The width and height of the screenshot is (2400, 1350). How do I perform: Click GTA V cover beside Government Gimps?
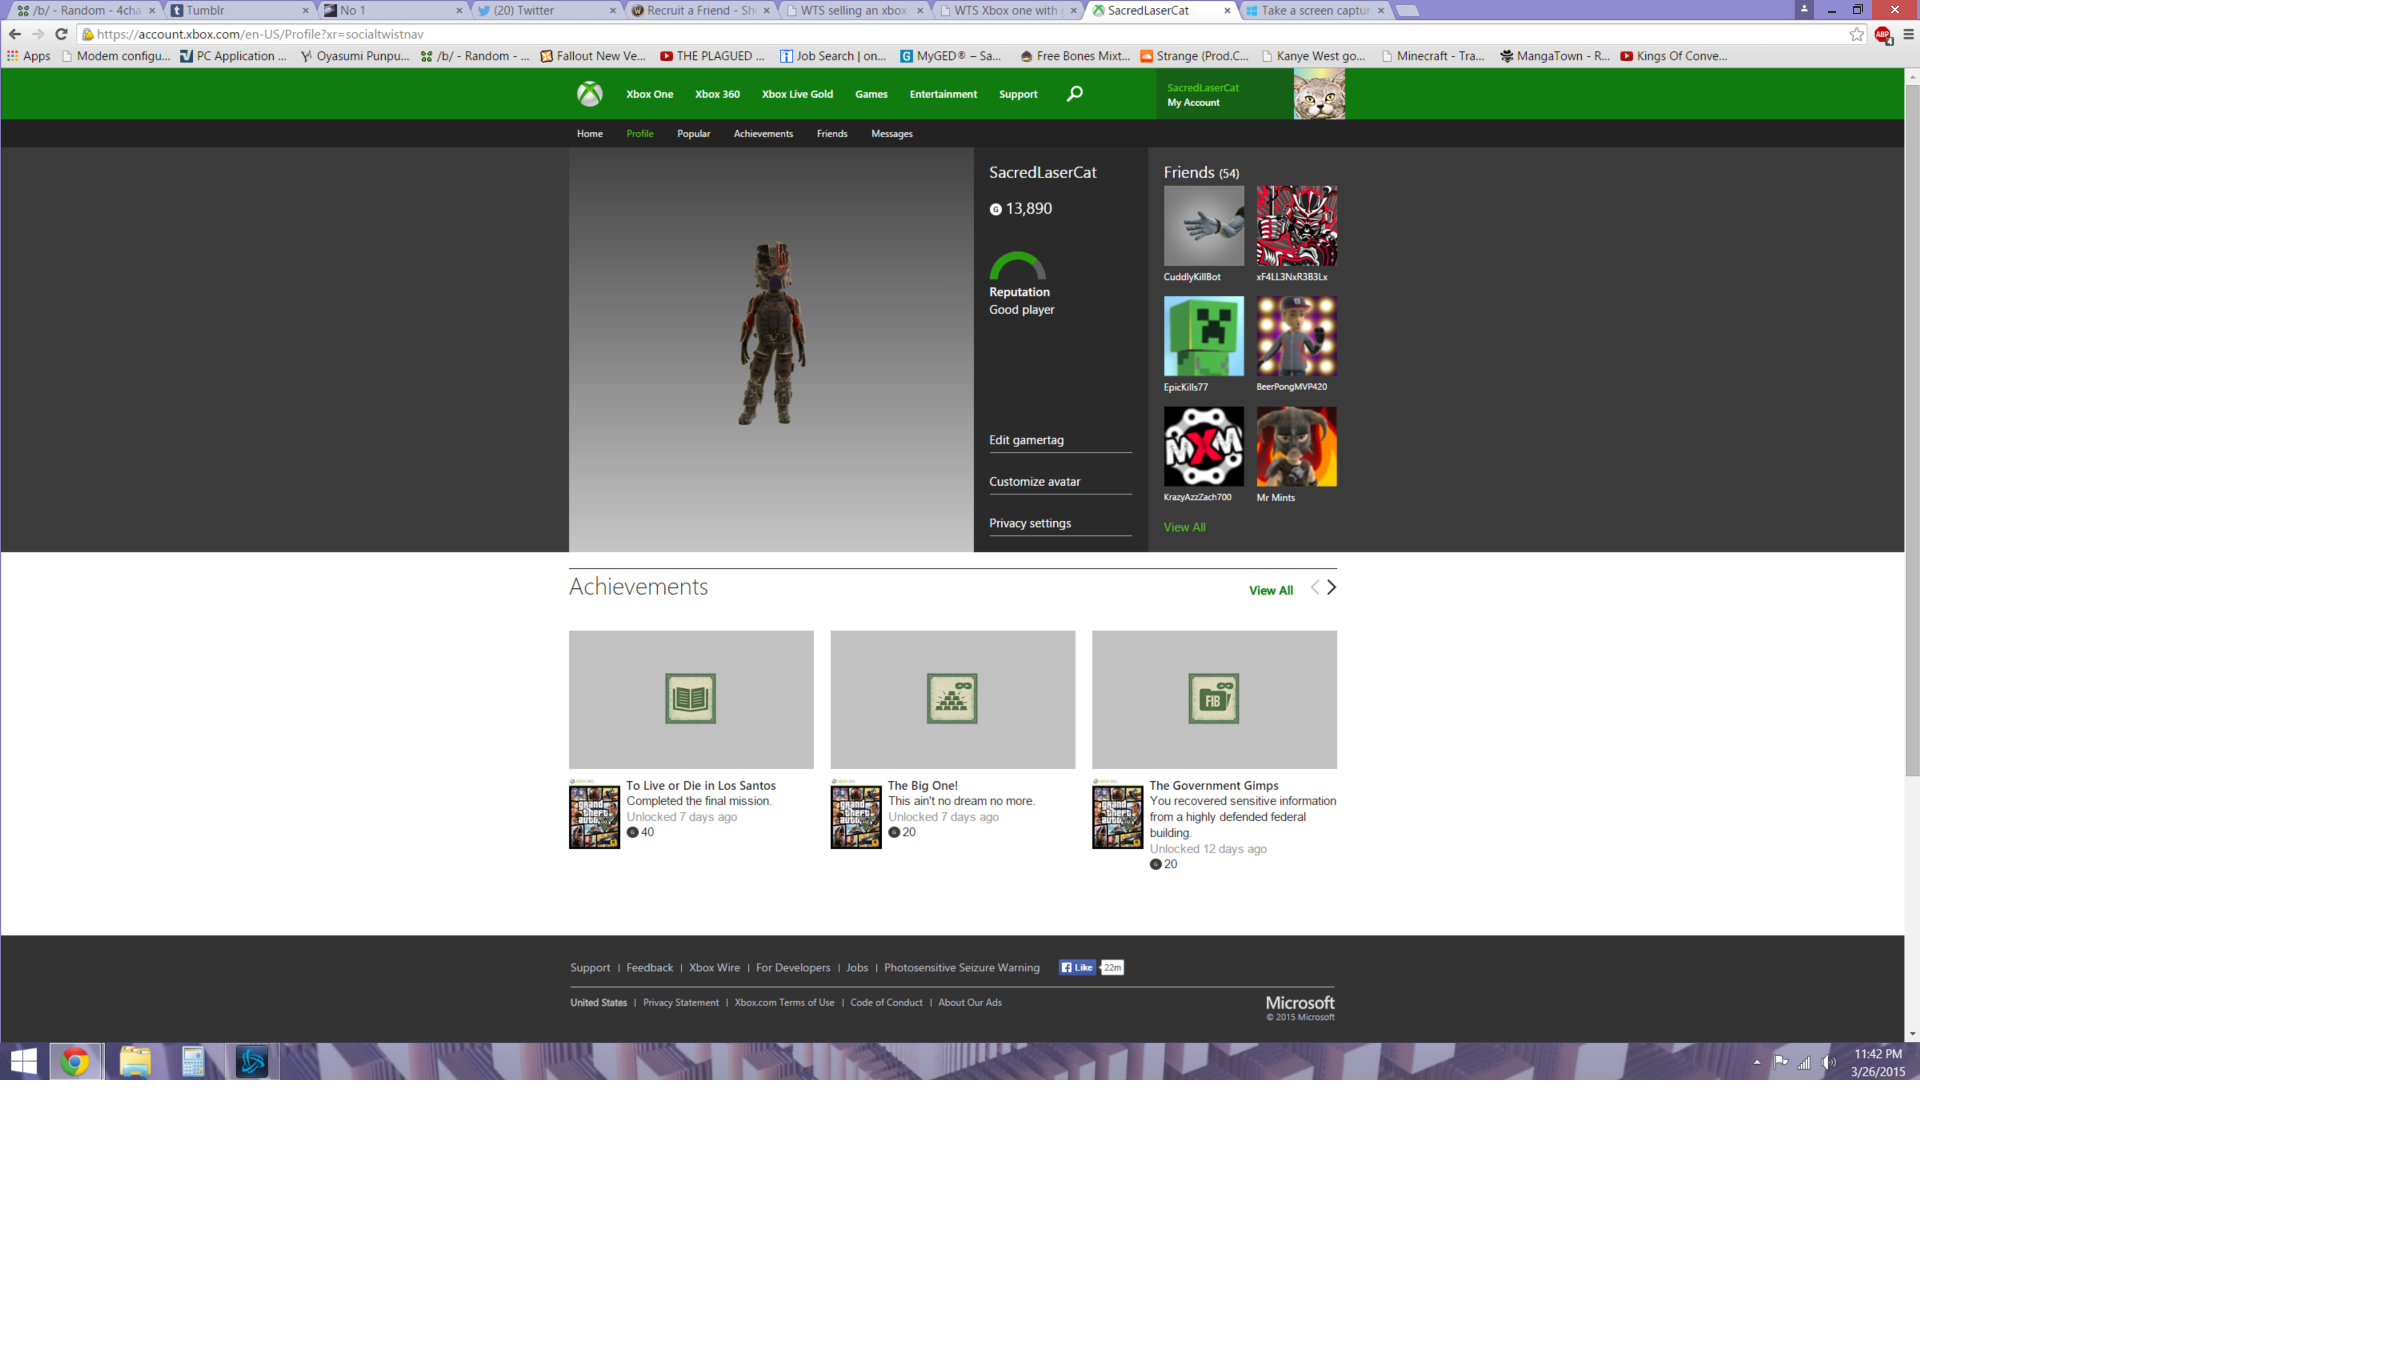1117,814
